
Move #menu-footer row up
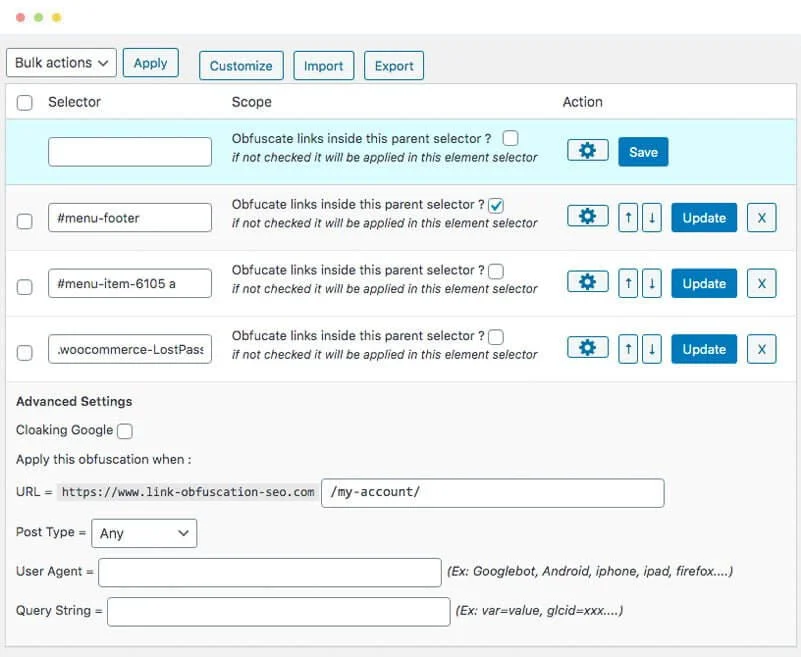click(x=628, y=218)
